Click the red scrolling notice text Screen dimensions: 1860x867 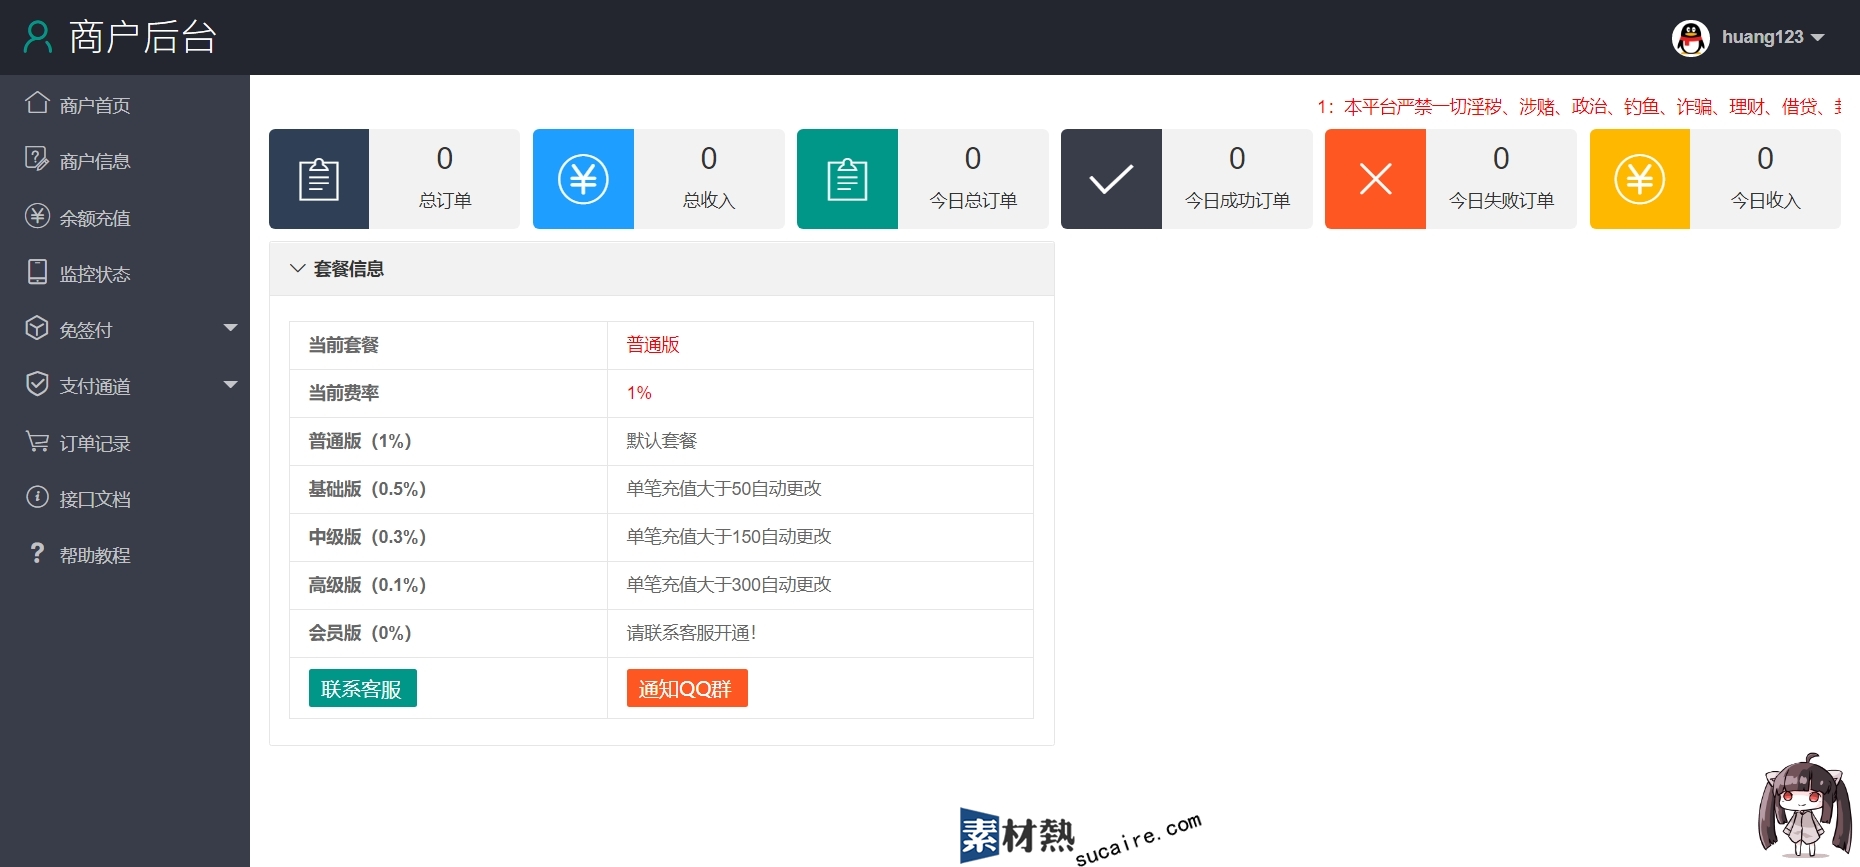click(1579, 107)
